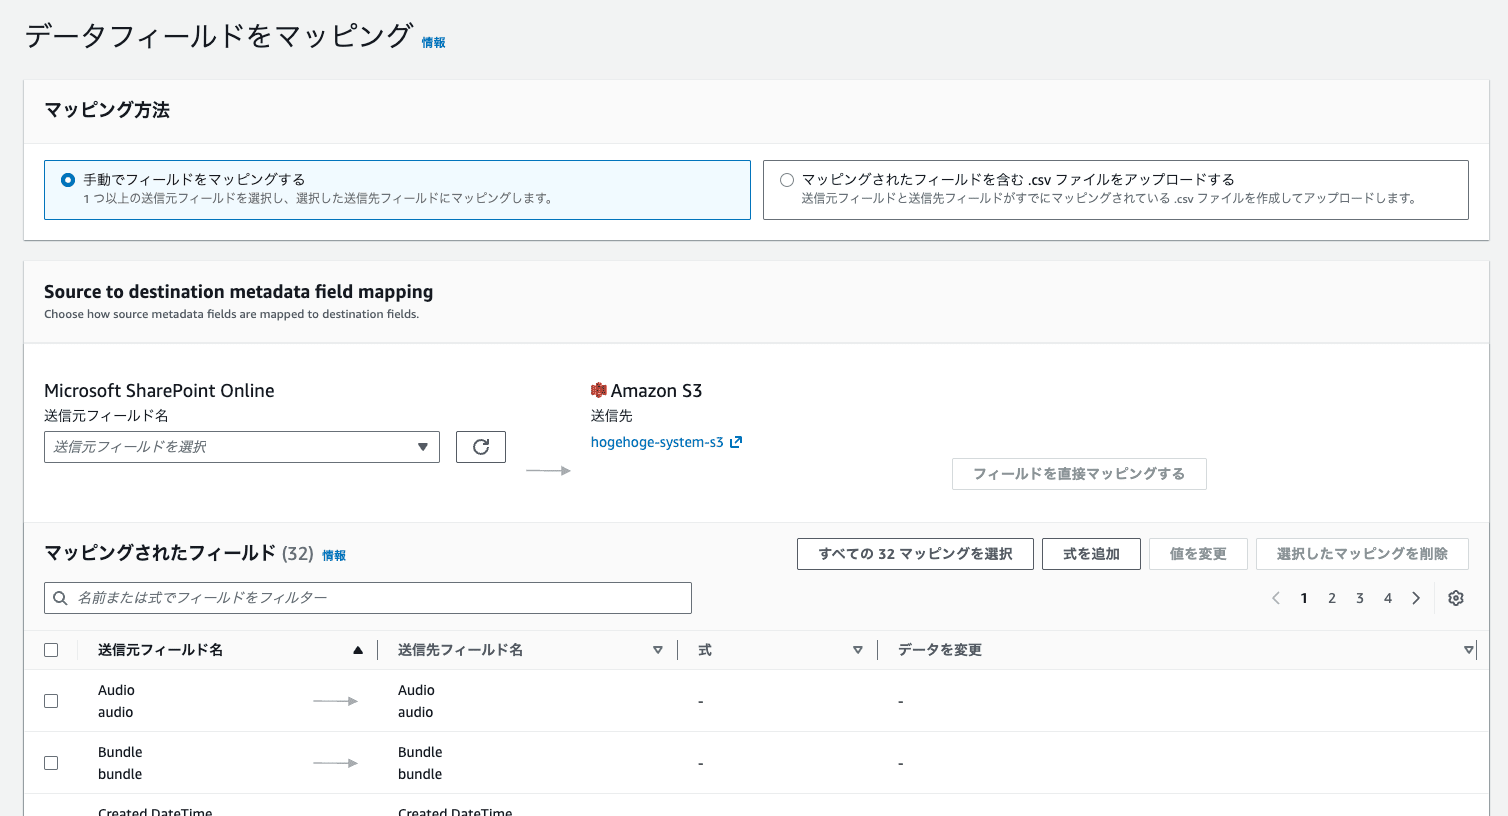Select .csv ファイルをアップロードする radio option
1508x816 pixels.
pos(787,180)
